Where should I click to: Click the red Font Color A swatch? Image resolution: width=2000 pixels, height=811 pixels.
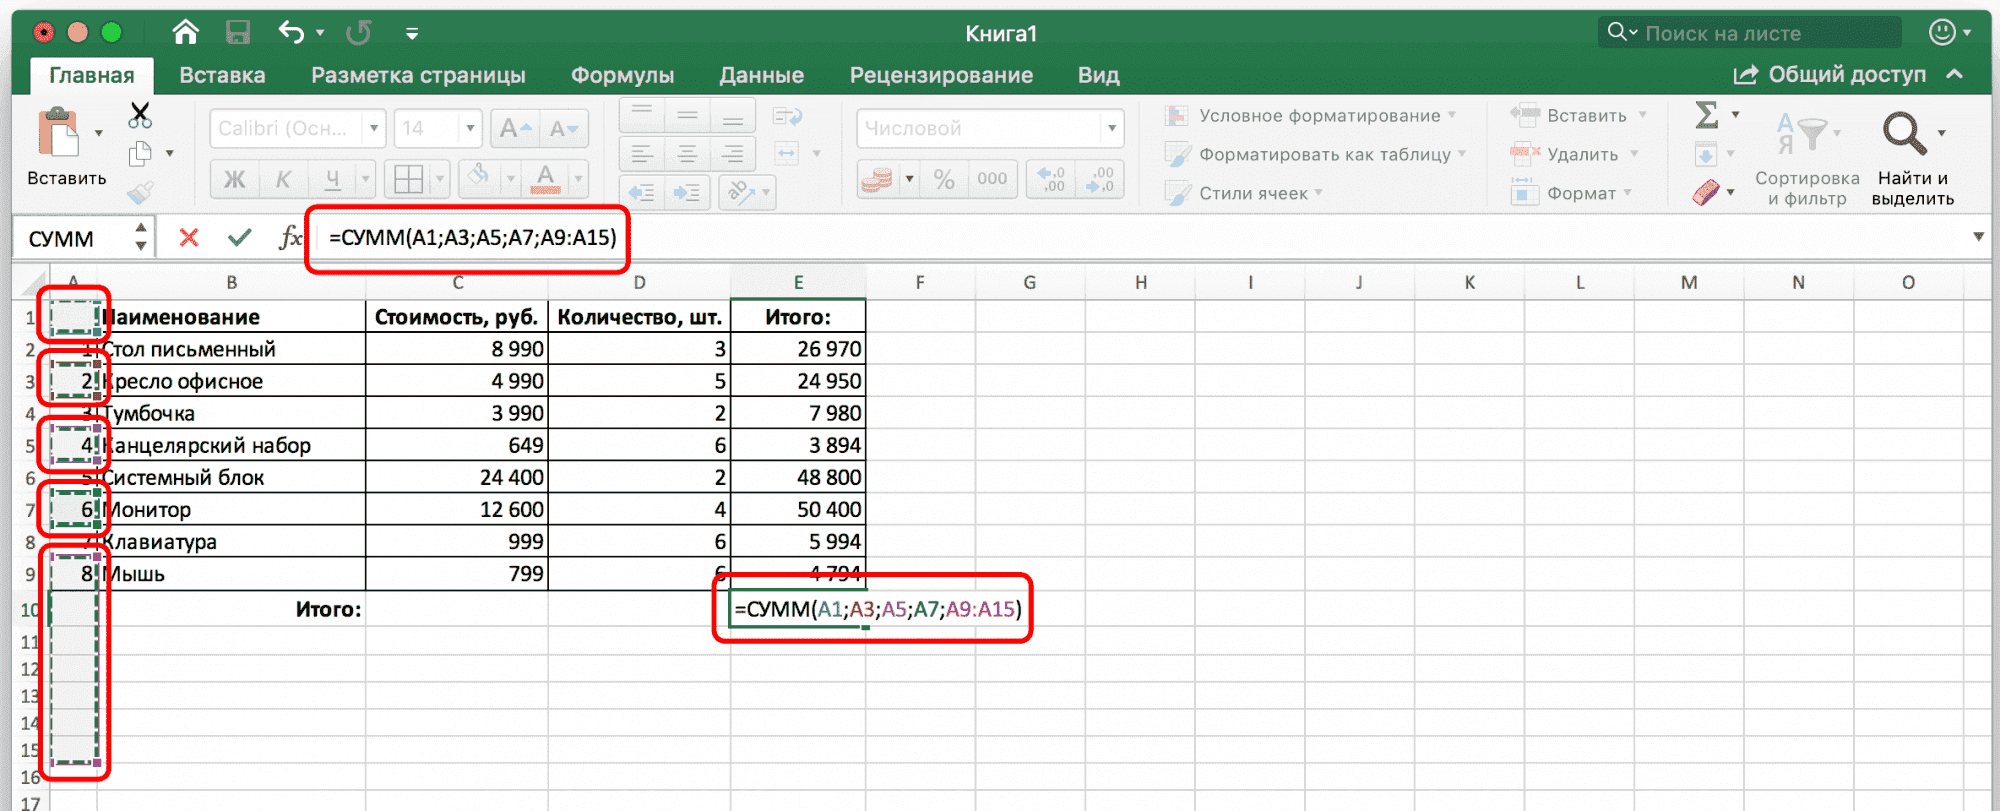546,179
